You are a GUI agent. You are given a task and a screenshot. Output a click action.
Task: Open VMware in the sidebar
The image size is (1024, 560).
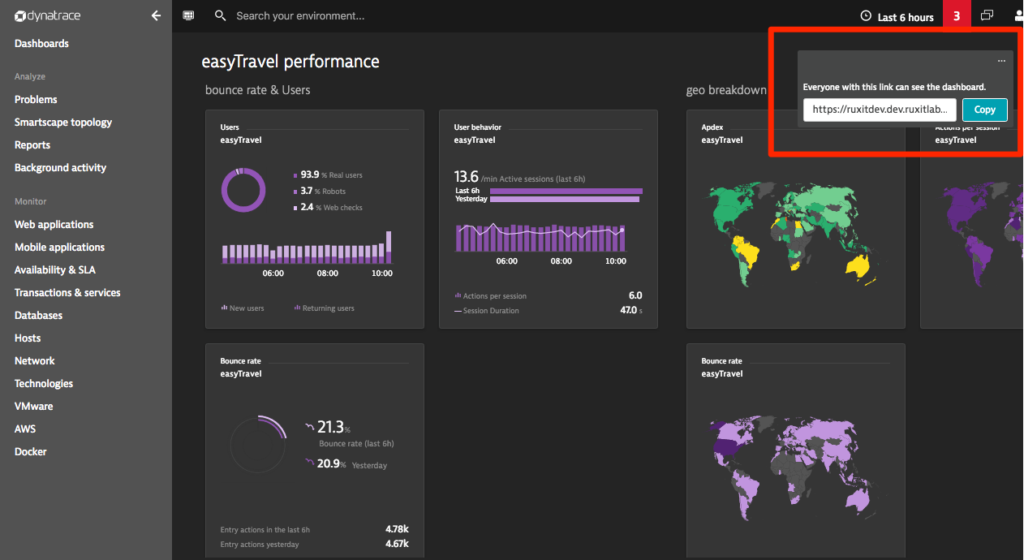[x=34, y=406]
